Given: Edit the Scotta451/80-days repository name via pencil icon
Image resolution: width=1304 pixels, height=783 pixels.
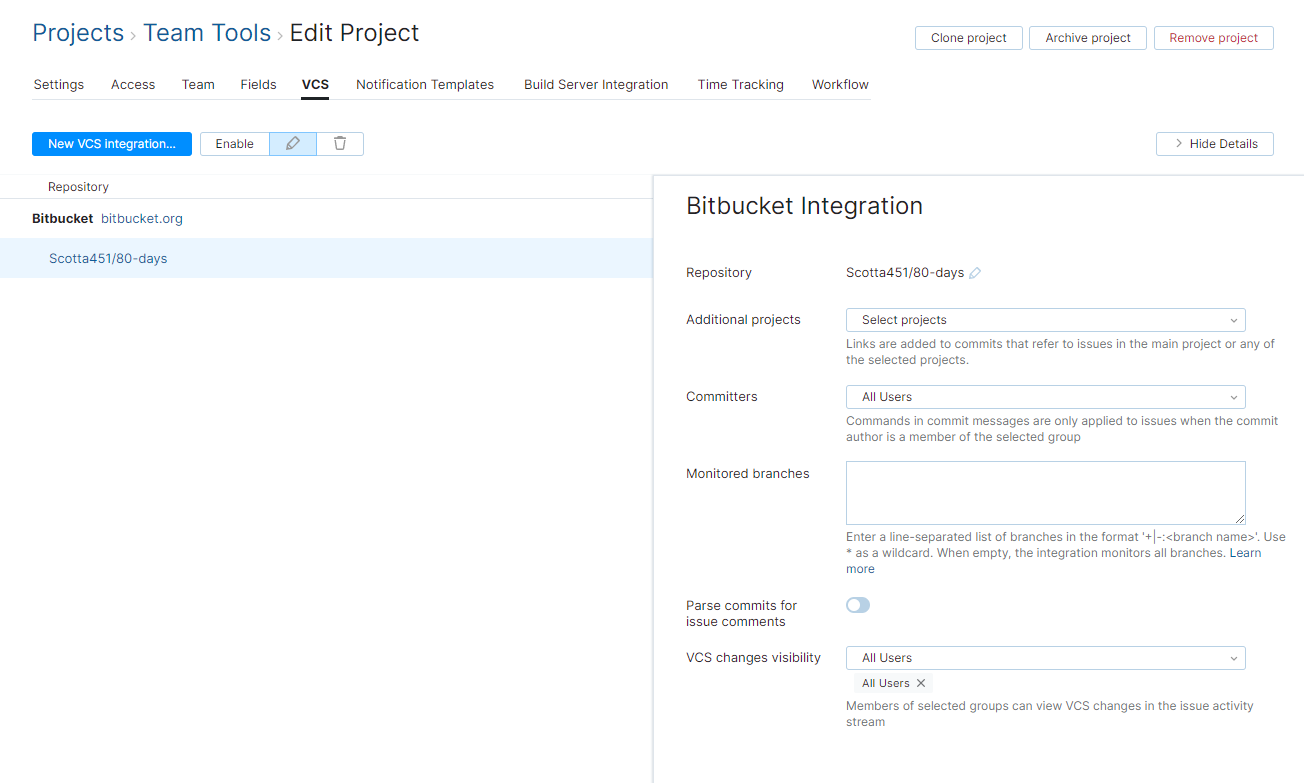Looking at the screenshot, I should (975, 272).
